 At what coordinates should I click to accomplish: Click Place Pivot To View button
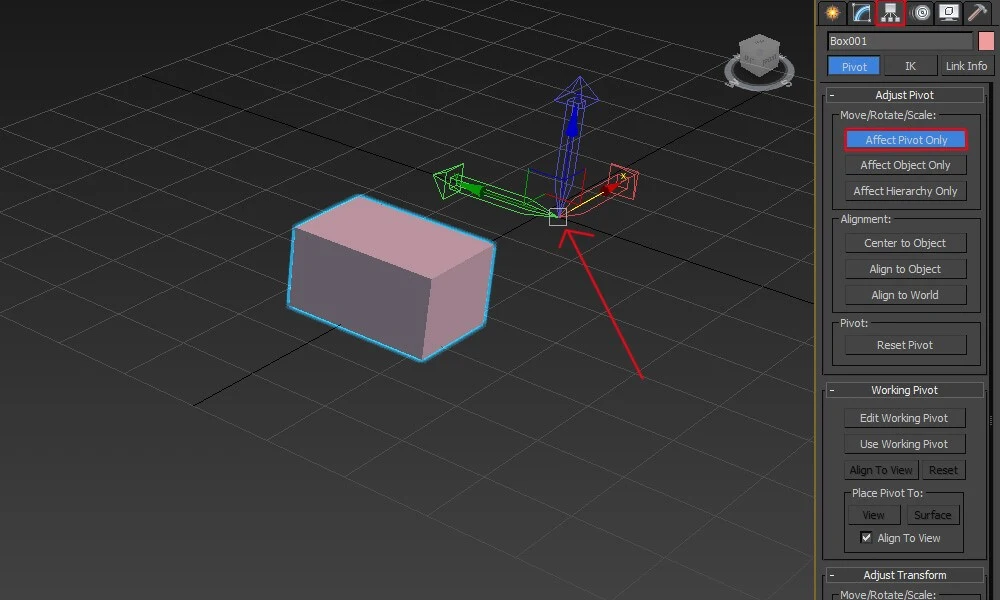[874, 515]
